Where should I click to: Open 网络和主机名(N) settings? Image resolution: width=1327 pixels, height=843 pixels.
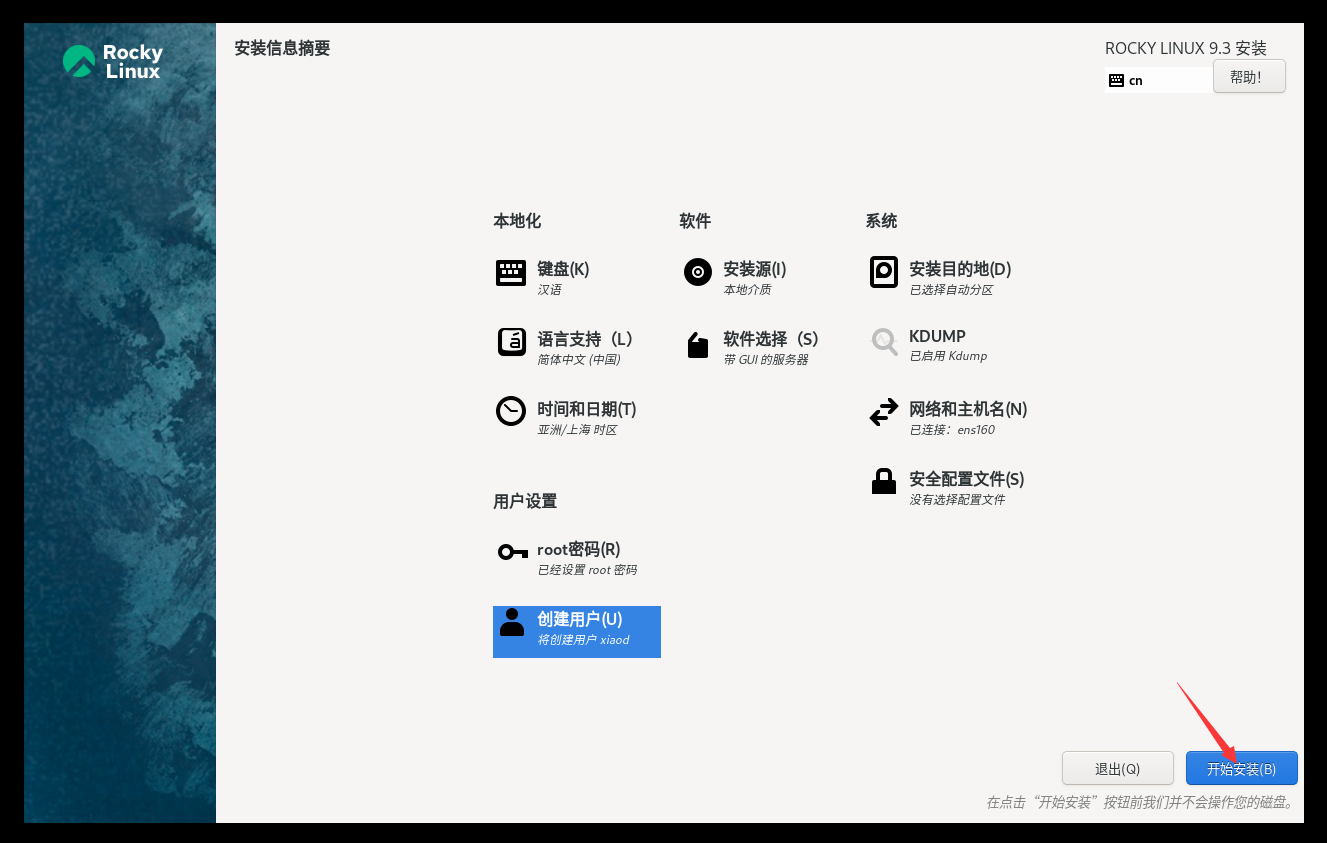tap(968, 409)
